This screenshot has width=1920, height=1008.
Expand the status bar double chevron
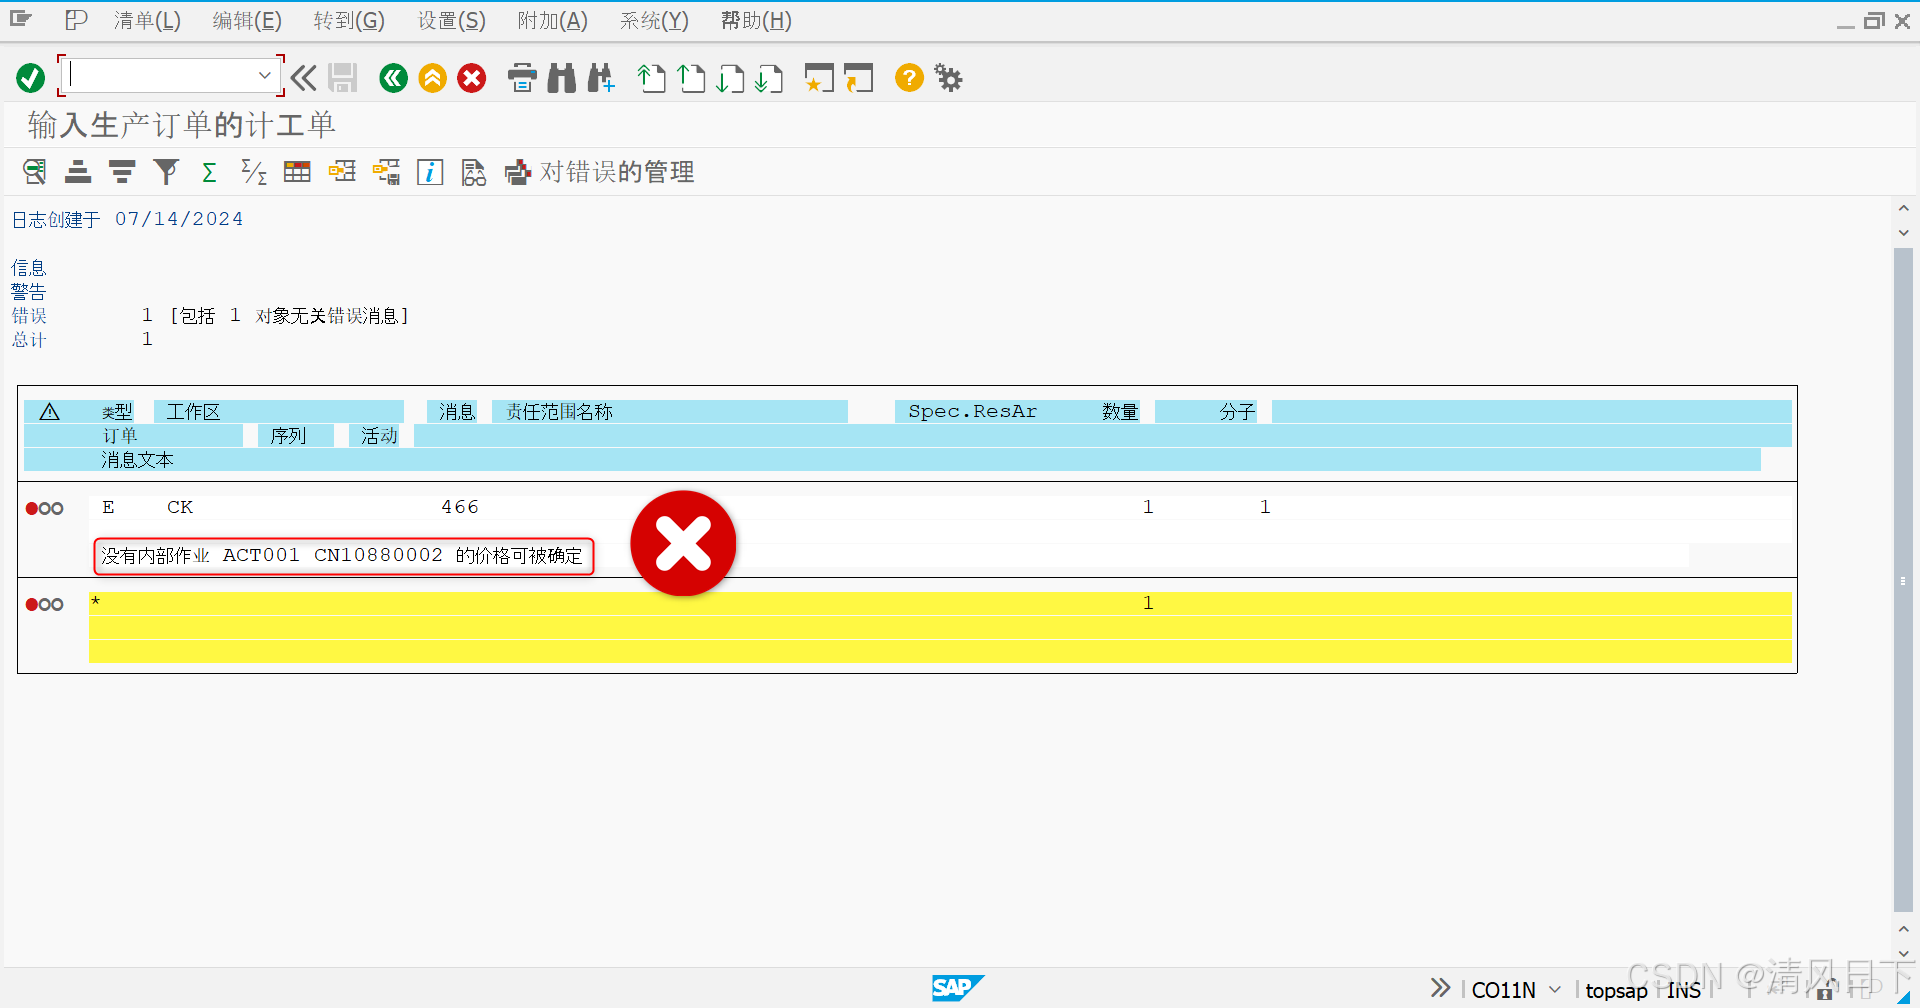point(1439,988)
